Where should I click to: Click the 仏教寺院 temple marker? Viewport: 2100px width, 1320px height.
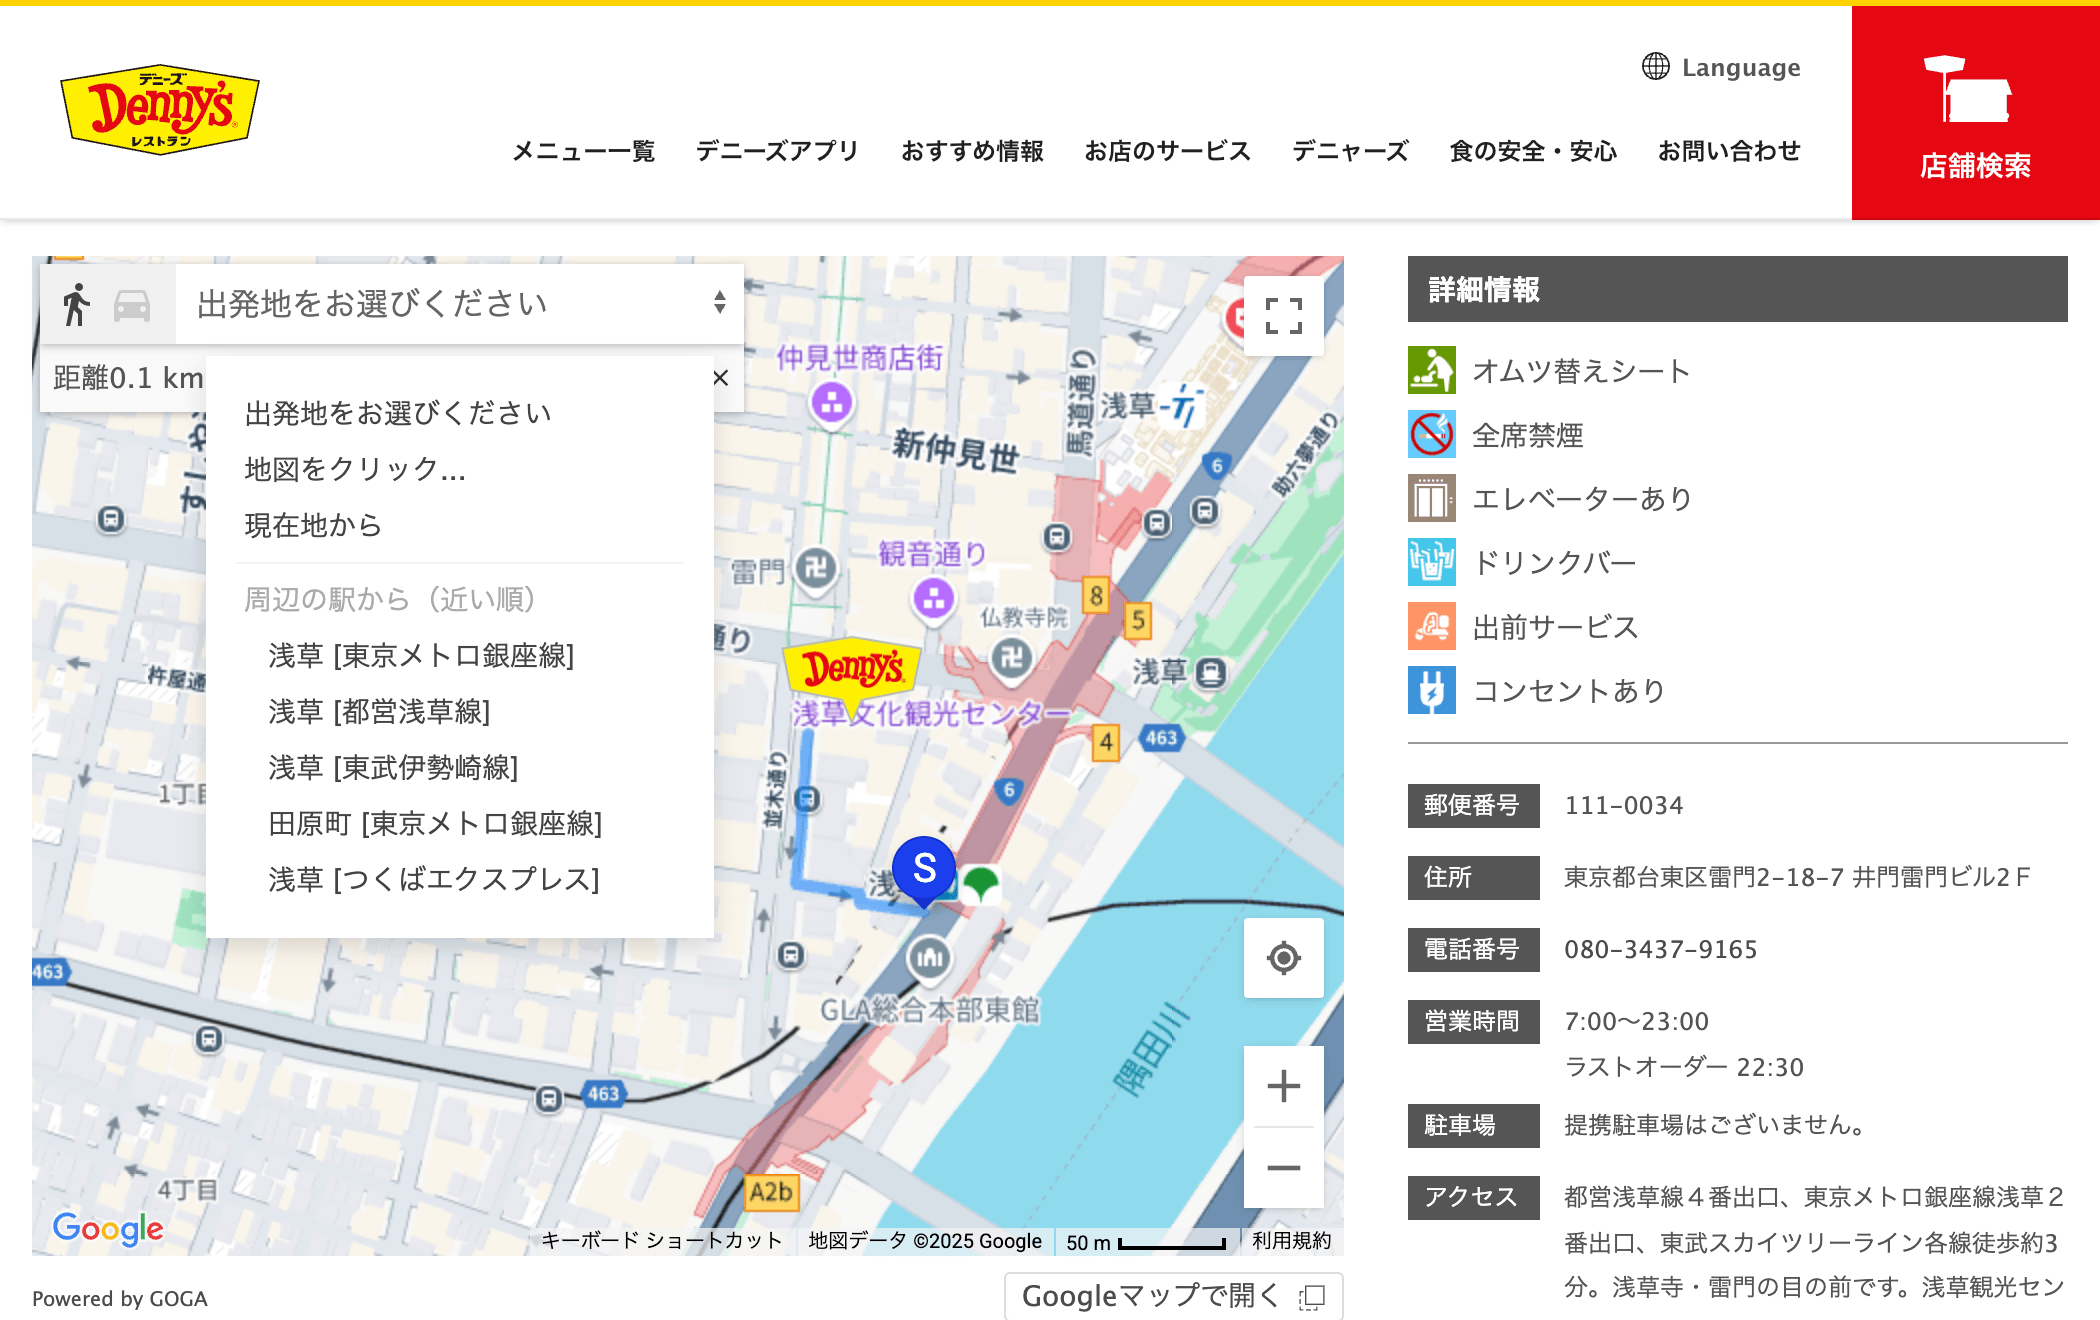1011,658
